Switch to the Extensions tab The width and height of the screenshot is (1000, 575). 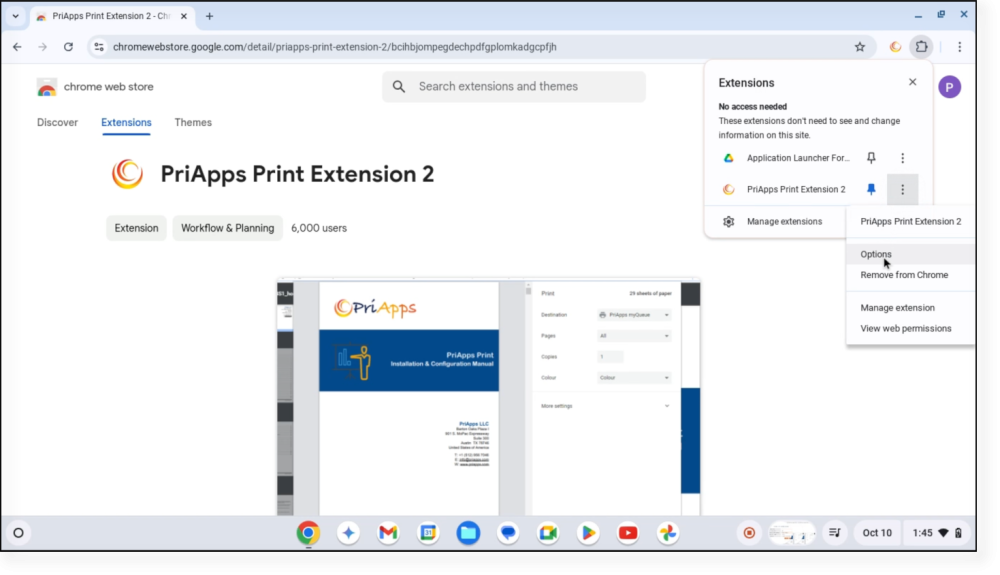tap(126, 122)
